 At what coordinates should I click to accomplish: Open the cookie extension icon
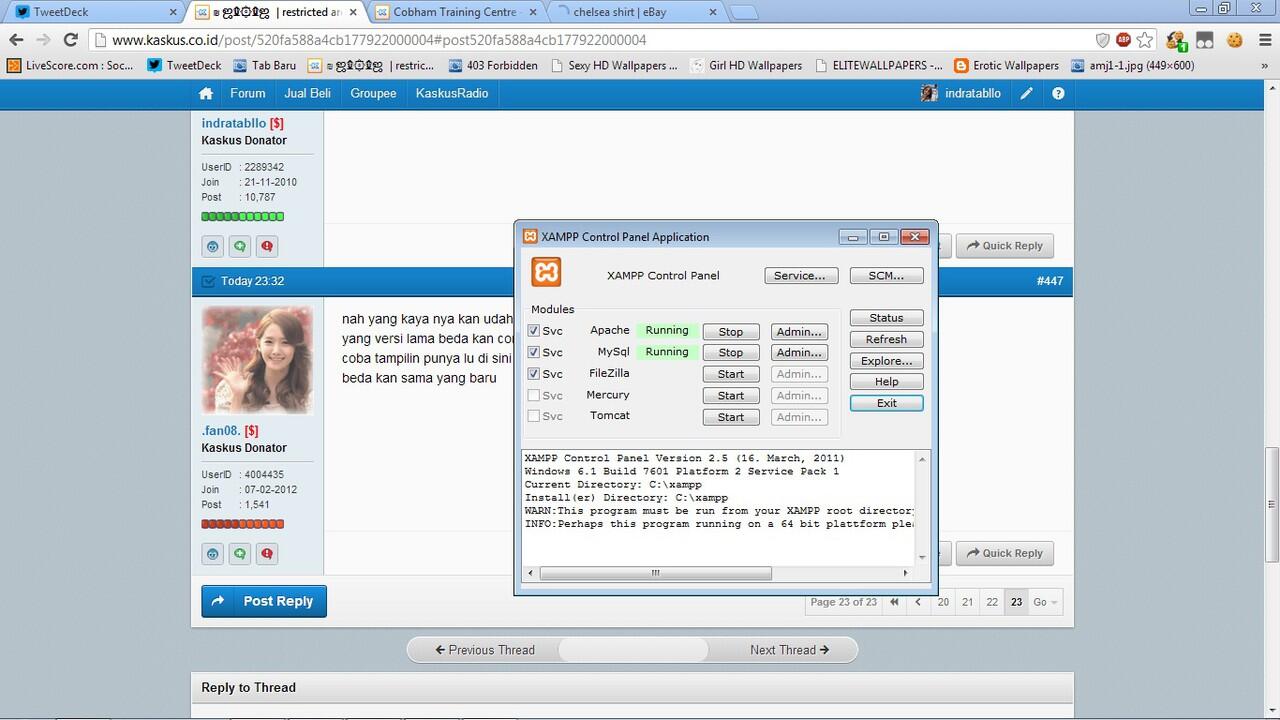point(1235,40)
